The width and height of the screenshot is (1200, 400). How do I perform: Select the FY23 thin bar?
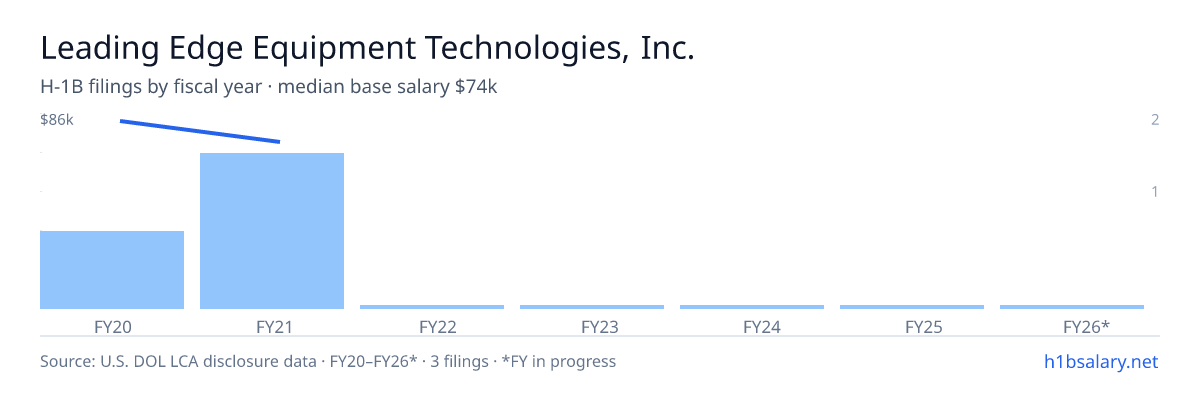(592, 307)
